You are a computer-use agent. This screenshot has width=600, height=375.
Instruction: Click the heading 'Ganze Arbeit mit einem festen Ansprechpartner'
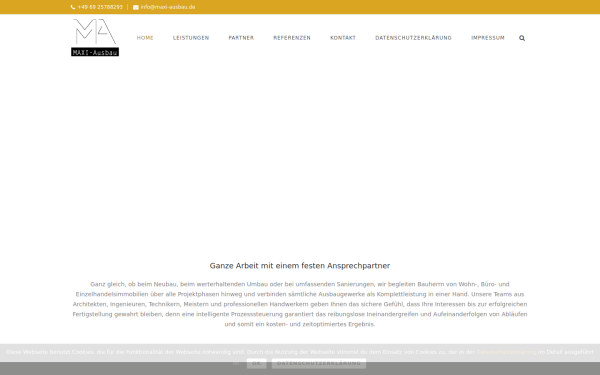(300, 266)
